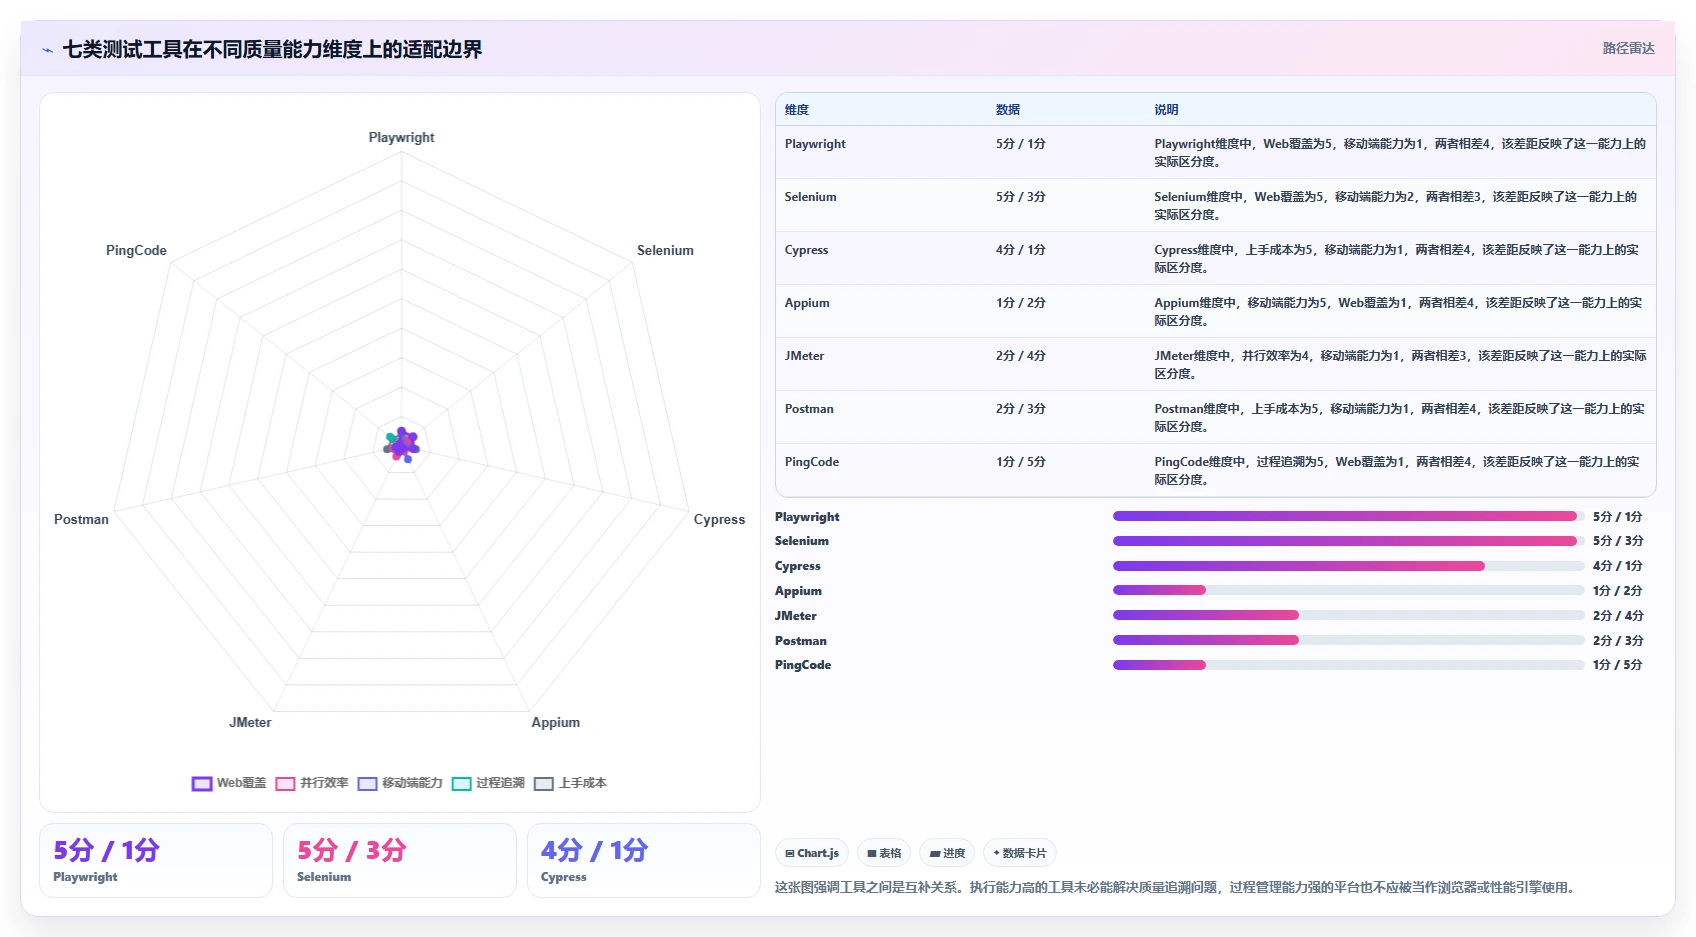This screenshot has width=1696, height=937.
Task: Click the table value 1分 / 2分 for Appium
Action: coord(1020,303)
